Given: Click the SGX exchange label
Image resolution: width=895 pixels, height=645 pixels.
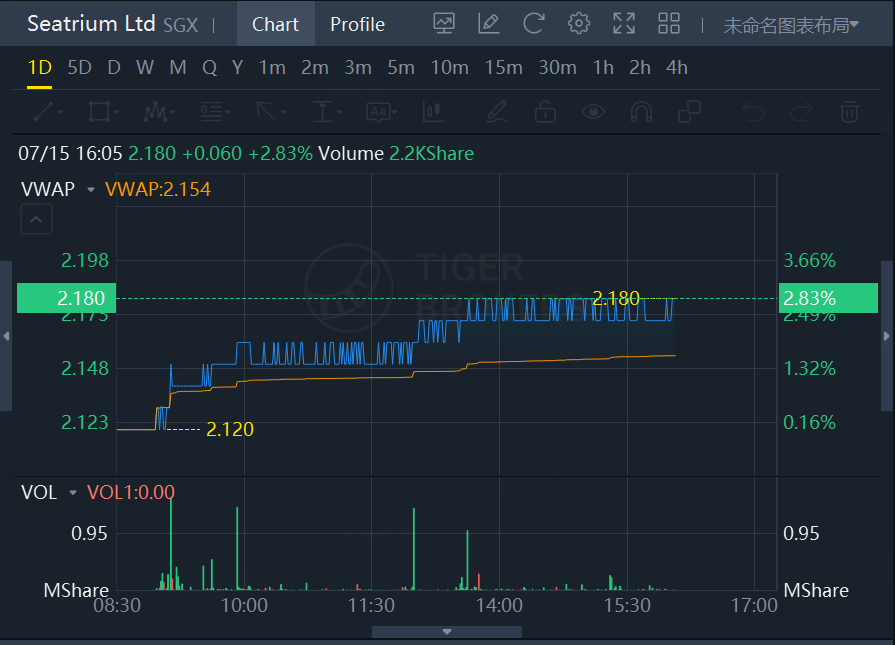Looking at the screenshot, I should click(180, 25).
